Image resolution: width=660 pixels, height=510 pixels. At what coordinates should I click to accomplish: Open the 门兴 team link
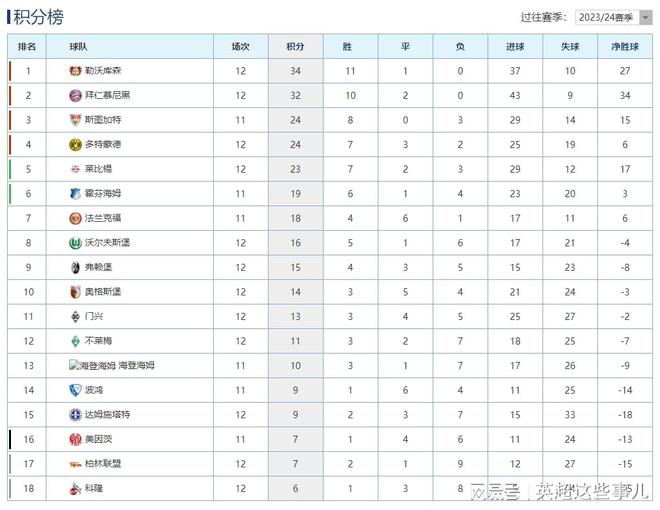[x=94, y=316]
